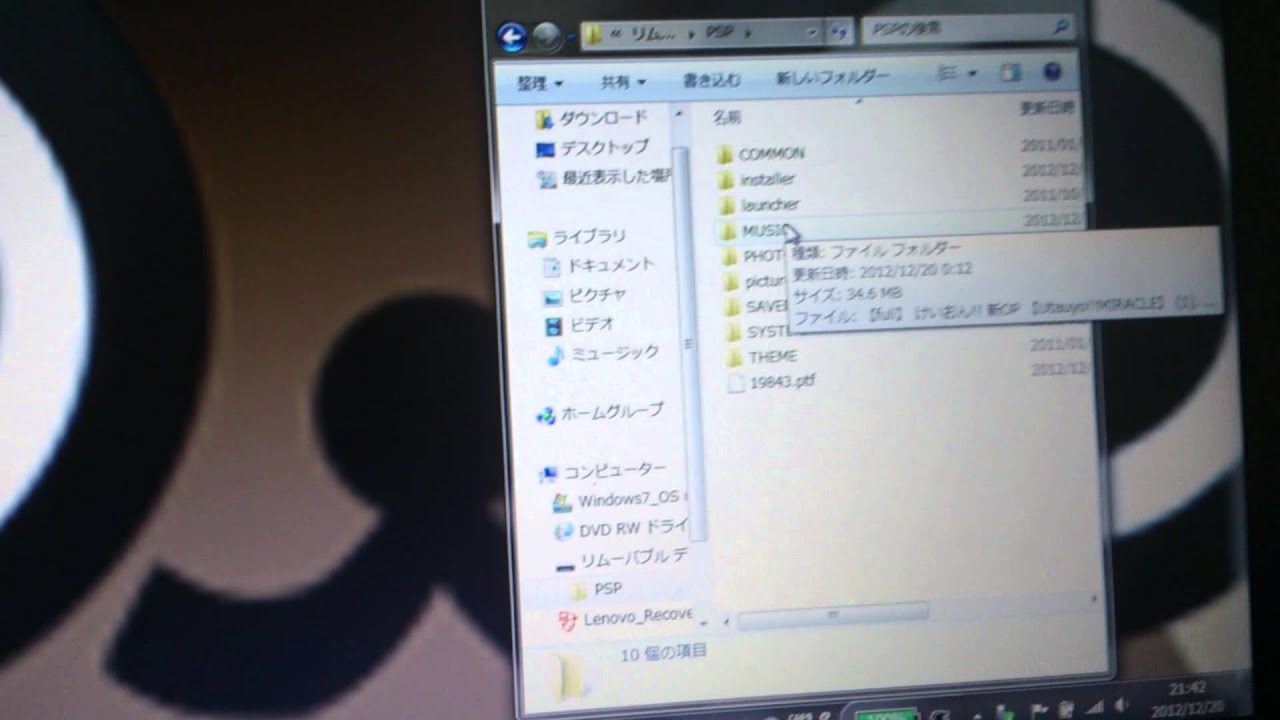Click the navigation pane vertical scrollbar
The height and width of the screenshot is (720, 1280).
tap(690, 345)
